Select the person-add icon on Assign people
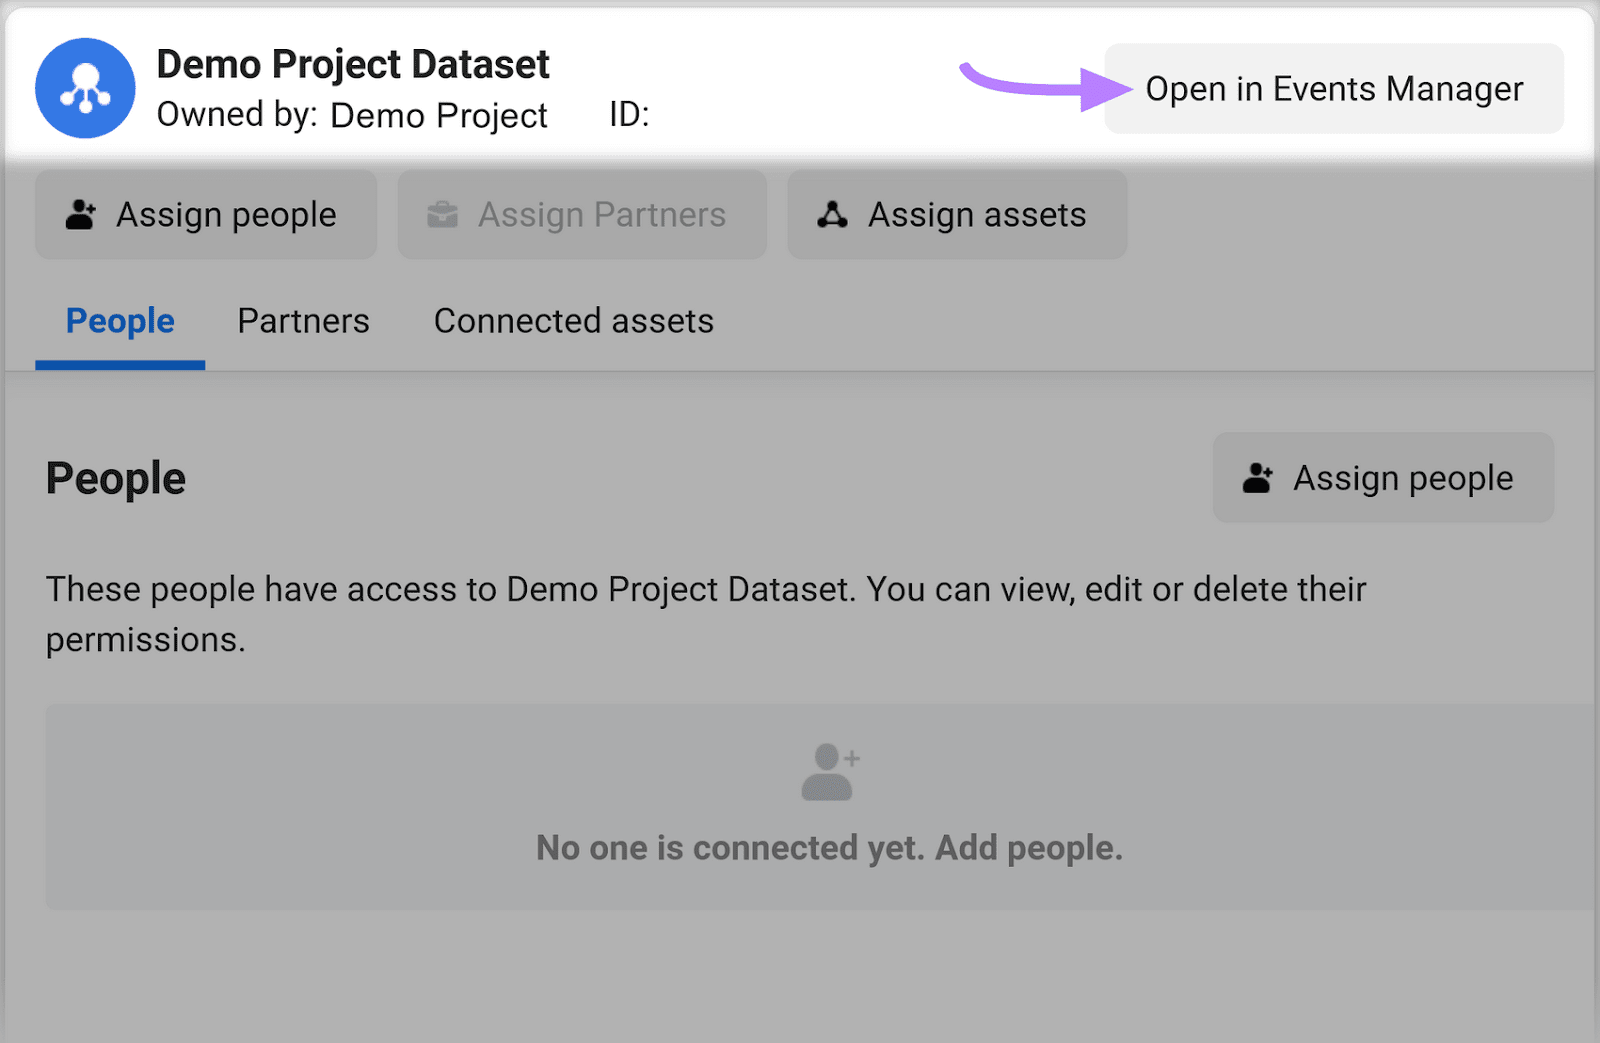Screen dimensions: 1600x1043 point(79,213)
